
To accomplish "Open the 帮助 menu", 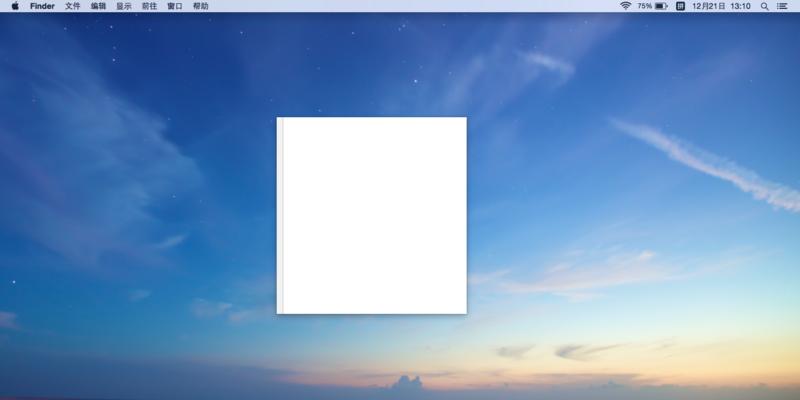I will click(x=201, y=6).
